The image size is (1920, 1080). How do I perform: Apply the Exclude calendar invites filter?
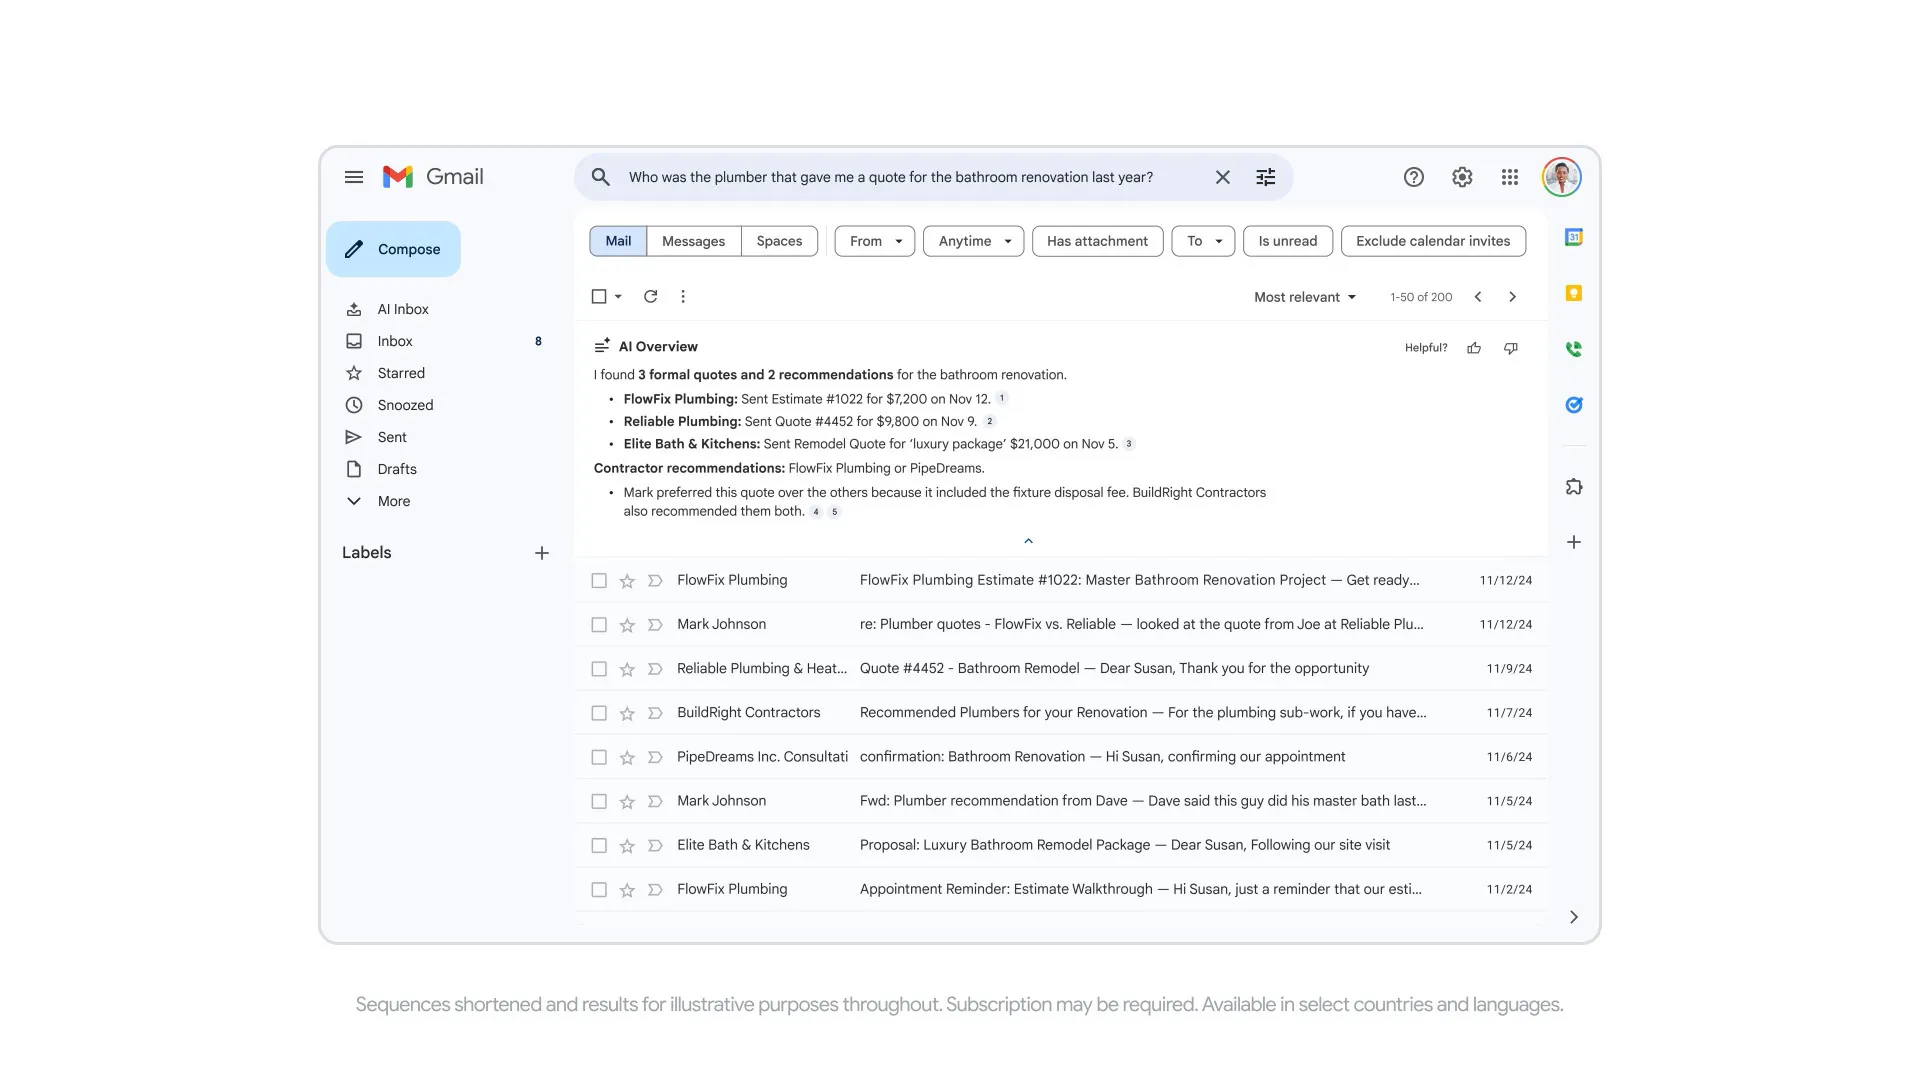[1433, 241]
